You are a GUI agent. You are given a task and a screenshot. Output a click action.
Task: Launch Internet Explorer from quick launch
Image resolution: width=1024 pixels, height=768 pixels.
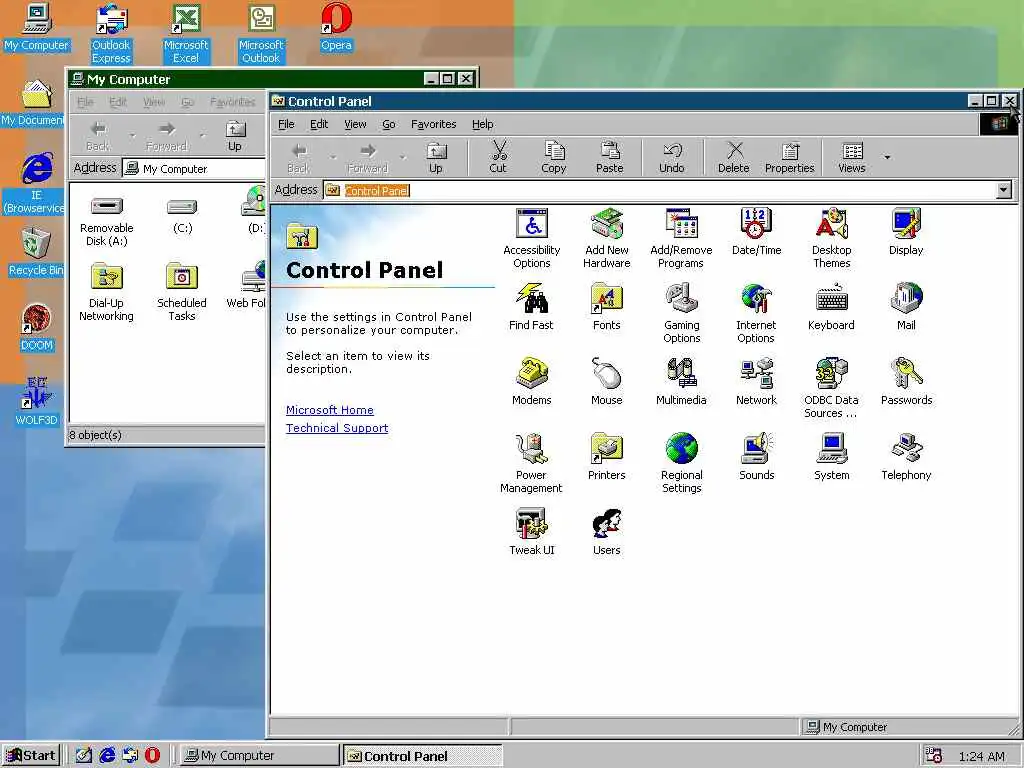pos(107,755)
